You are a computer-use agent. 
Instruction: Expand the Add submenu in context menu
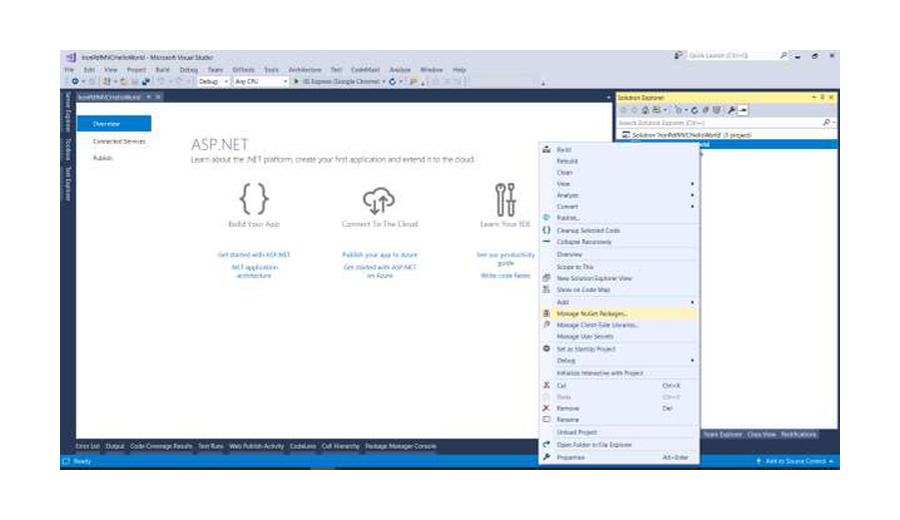[692, 302]
